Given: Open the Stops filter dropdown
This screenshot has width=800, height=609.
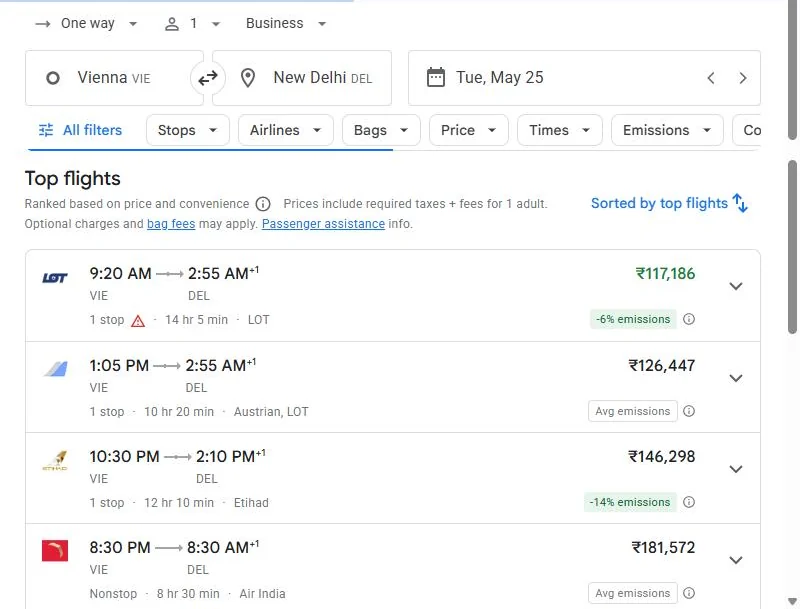Looking at the screenshot, I should 188,131.
